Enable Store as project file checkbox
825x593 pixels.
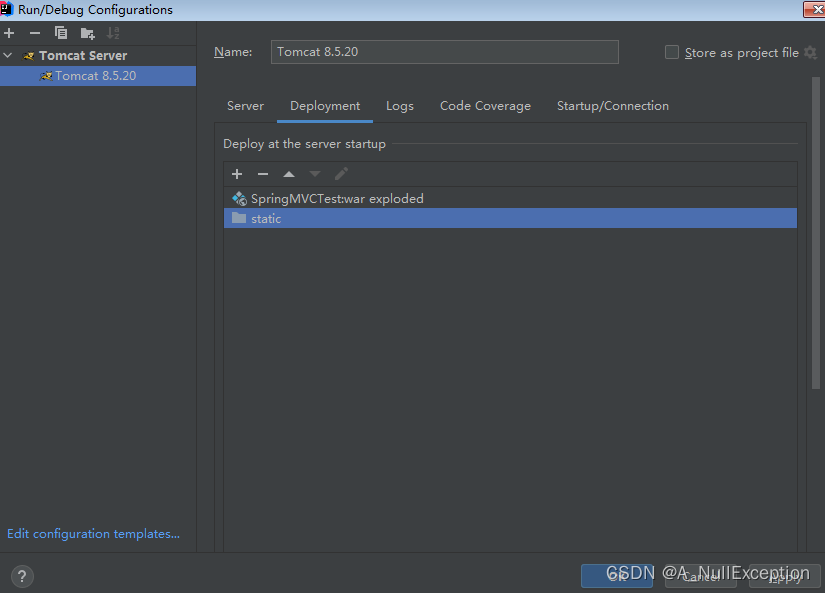pyautogui.click(x=672, y=52)
